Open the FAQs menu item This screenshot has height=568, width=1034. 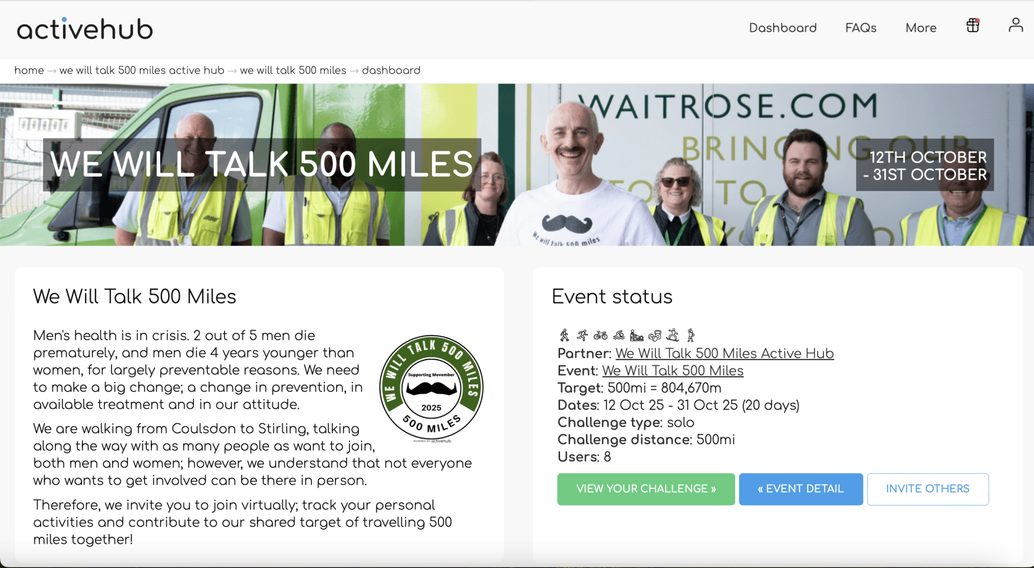(861, 28)
